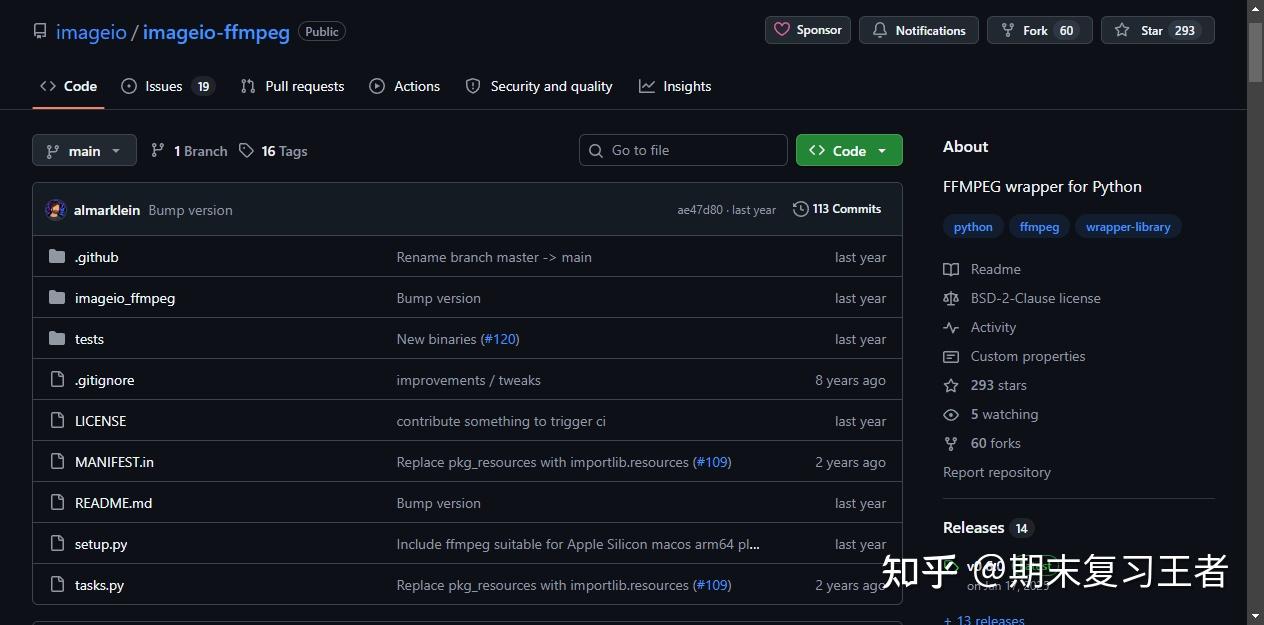
Task: Open the Issues tab
Action: pyautogui.click(x=167, y=86)
